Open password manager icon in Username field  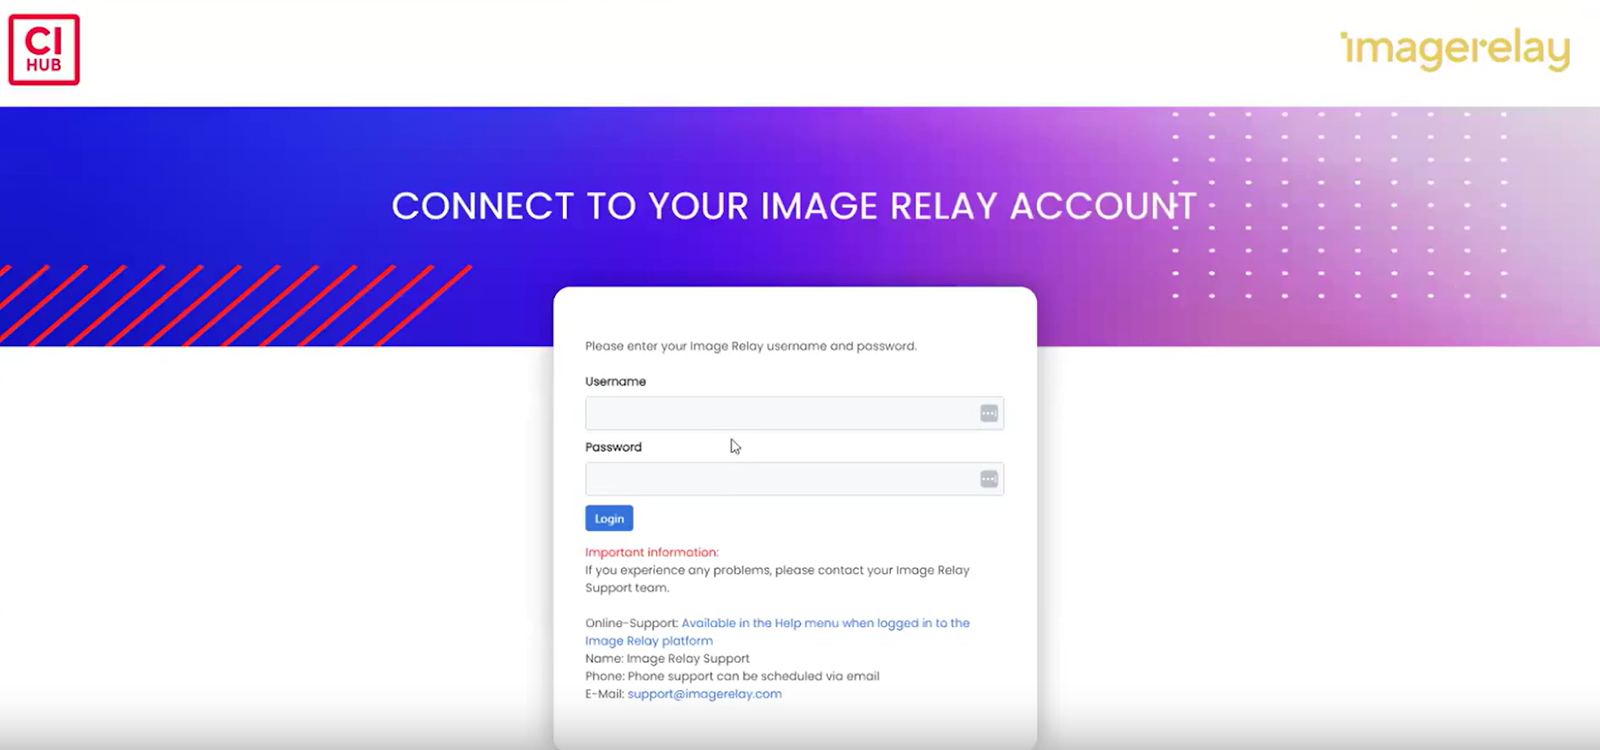989,414
